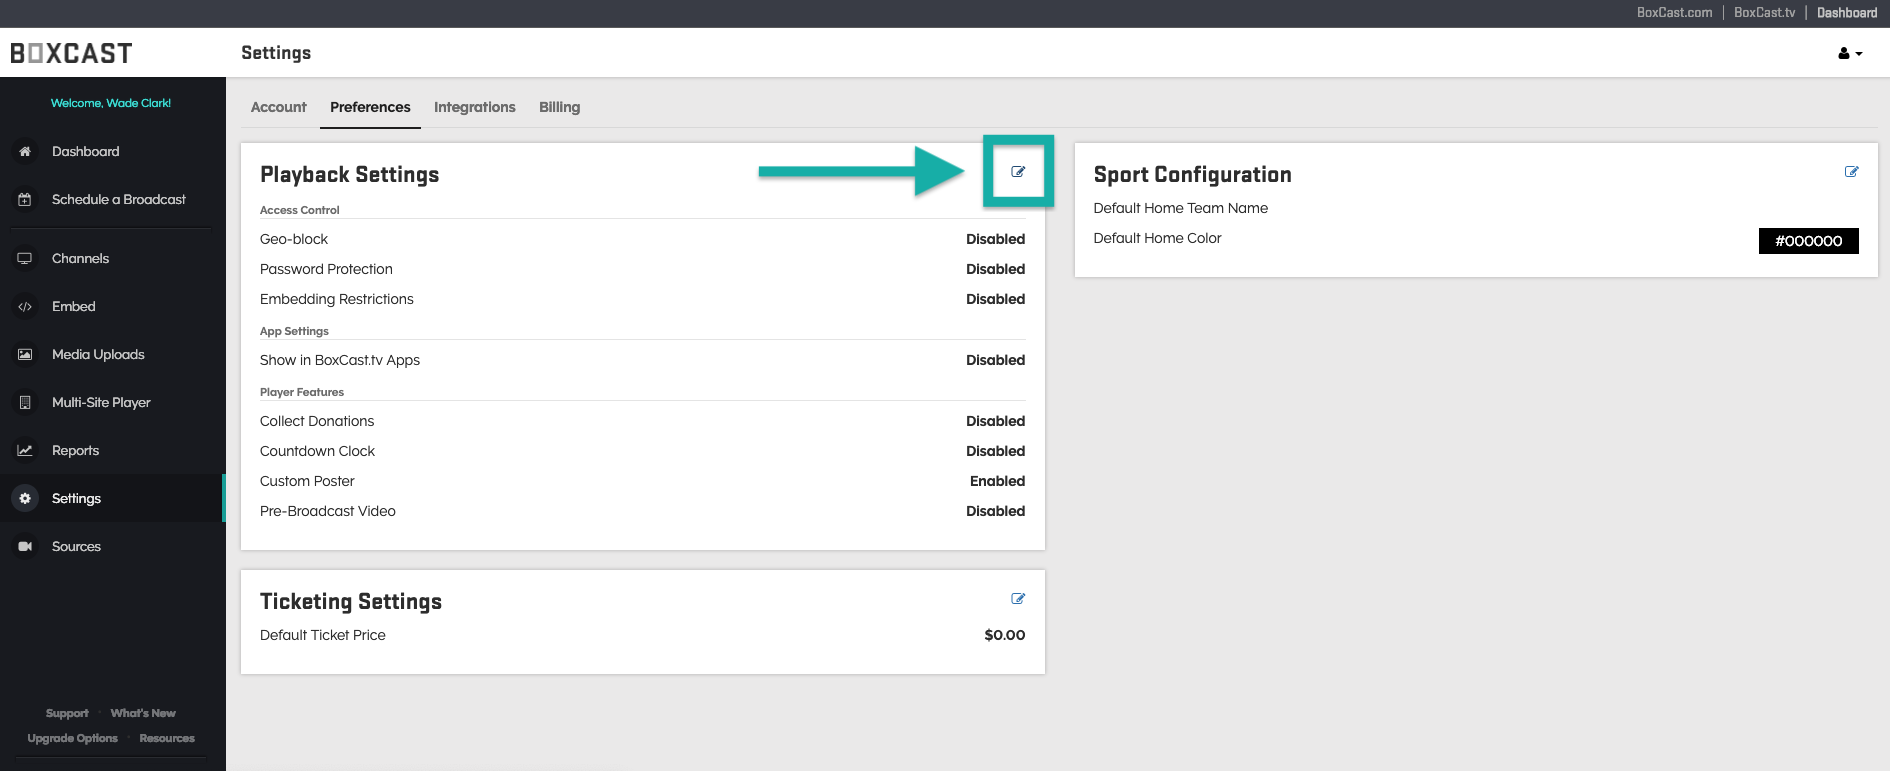The image size is (1890, 771).
Task: Open the Ticketing Settings edit icon
Action: coord(1018,599)
